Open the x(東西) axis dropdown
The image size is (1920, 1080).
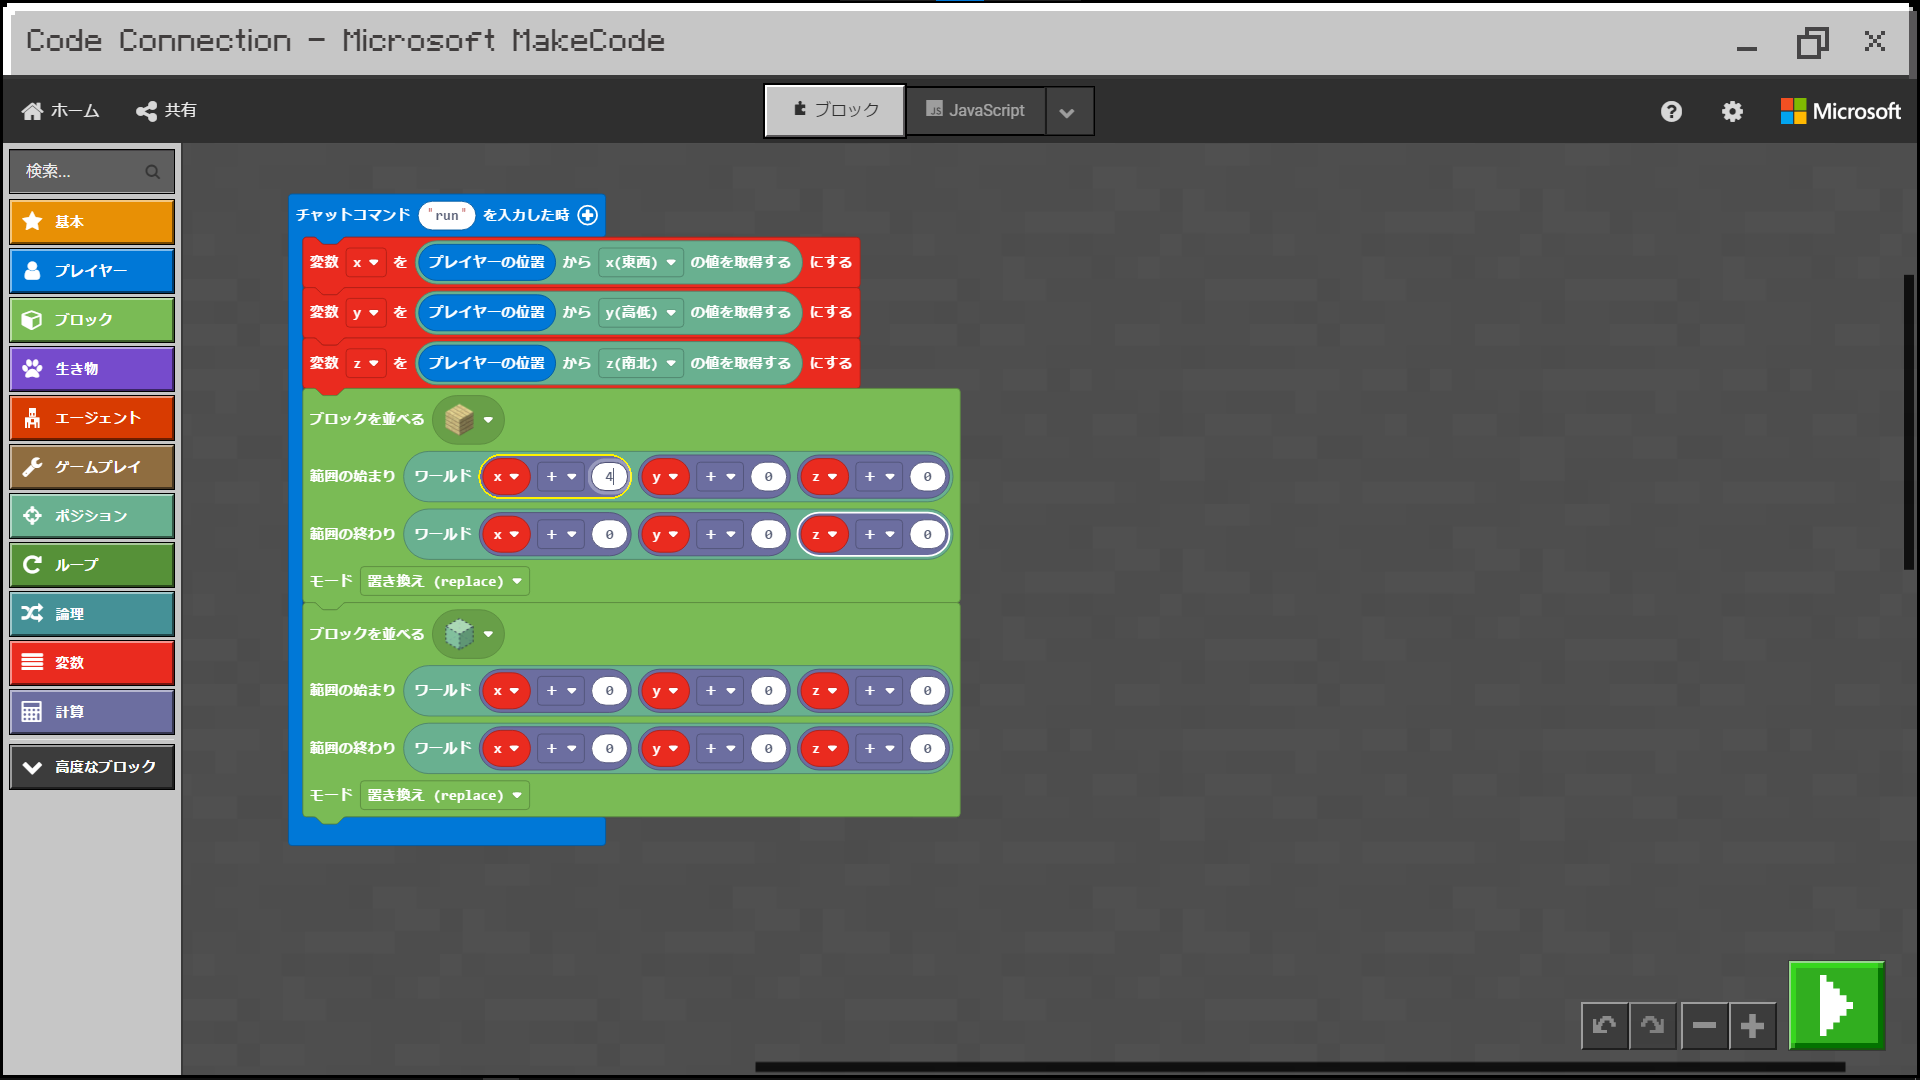click(641, 263)
